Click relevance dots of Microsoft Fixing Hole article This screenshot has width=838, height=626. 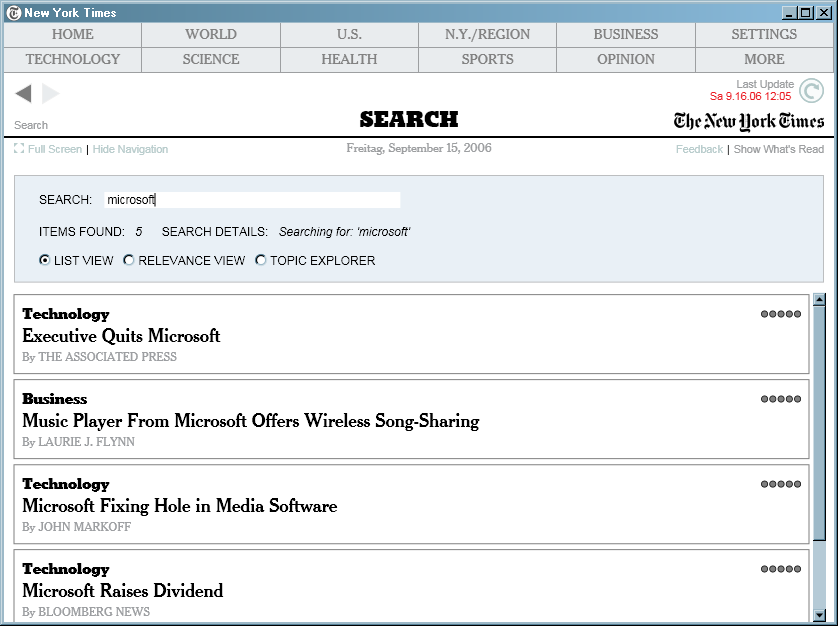[x=781, y=484]
